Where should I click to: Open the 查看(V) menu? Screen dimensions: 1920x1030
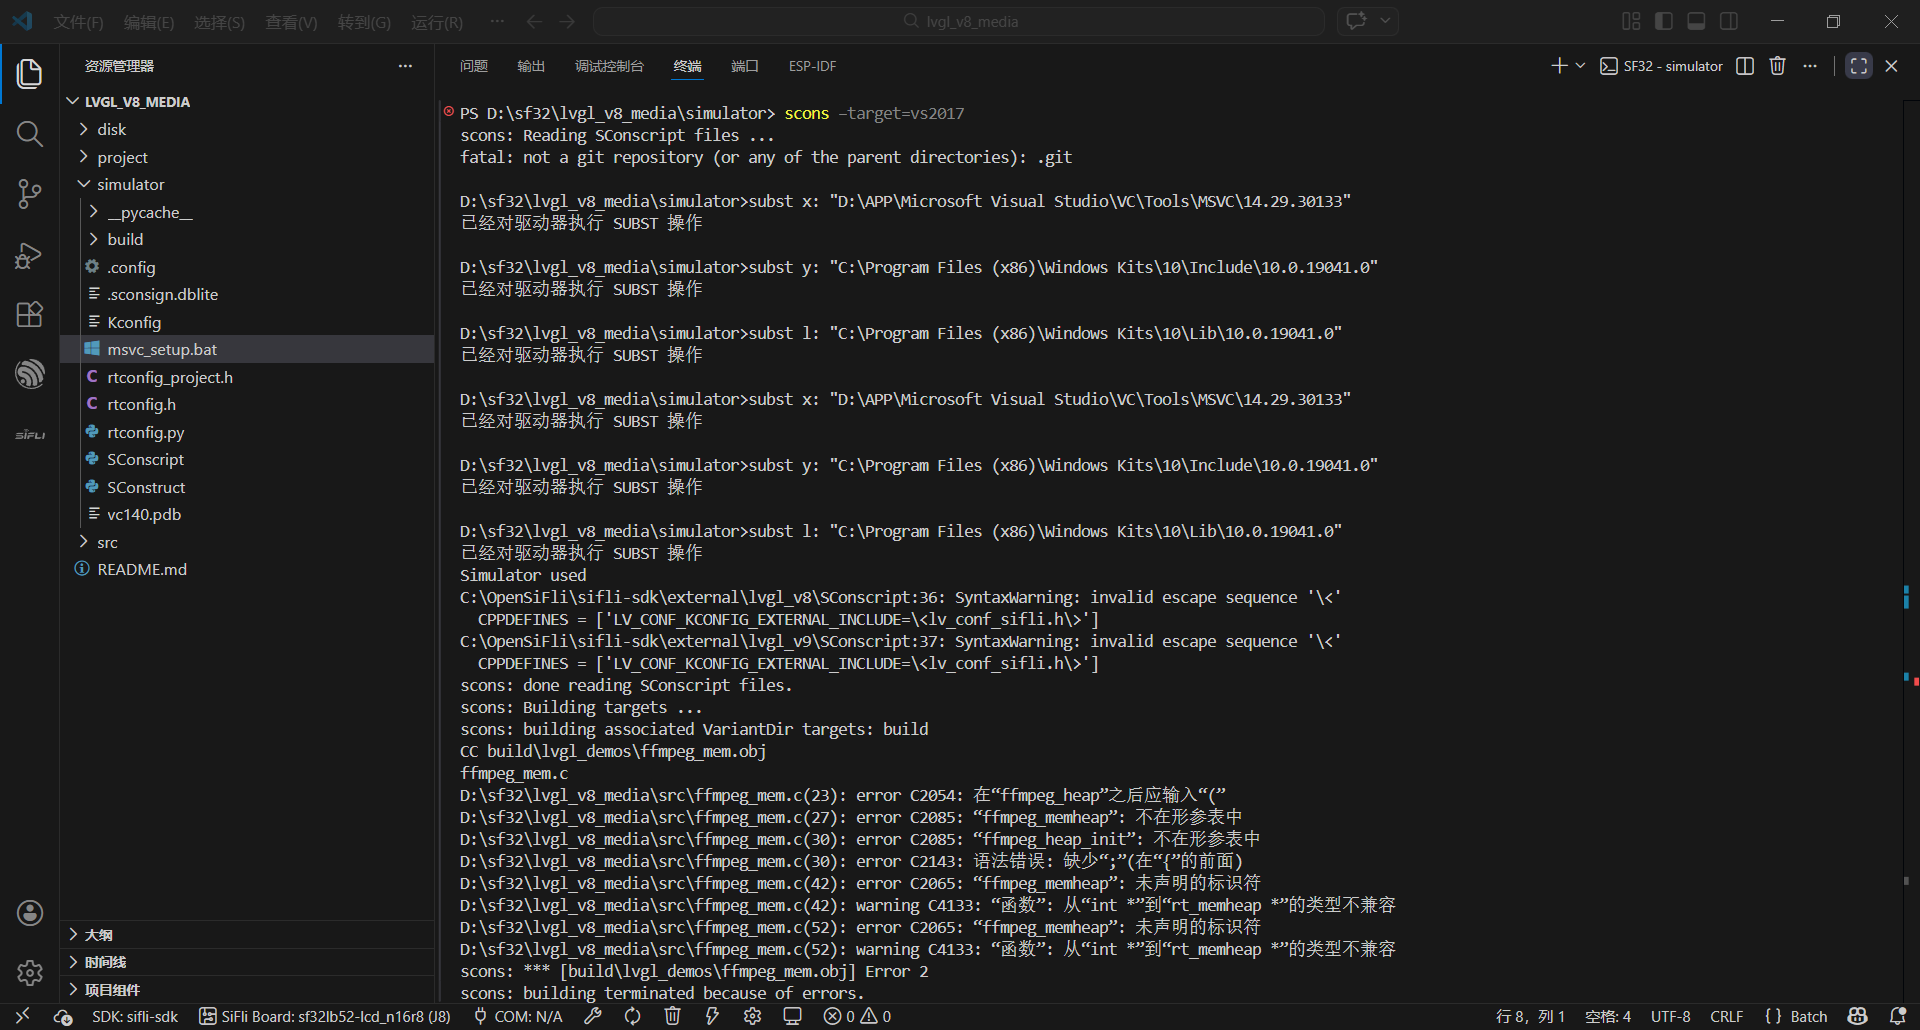click(x=291, y=22)
